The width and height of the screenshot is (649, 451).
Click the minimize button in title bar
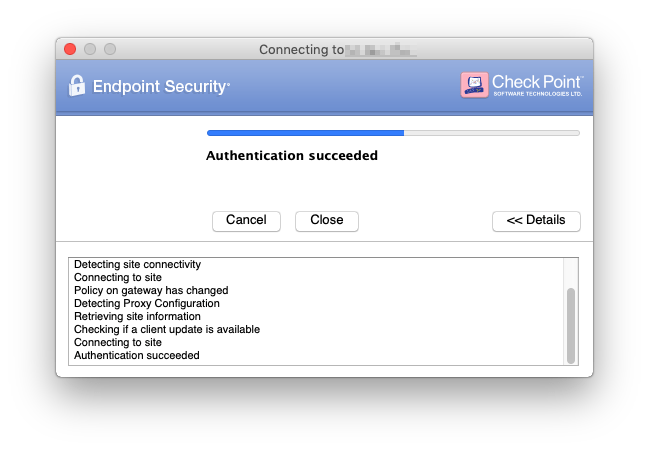click(90, 49)
